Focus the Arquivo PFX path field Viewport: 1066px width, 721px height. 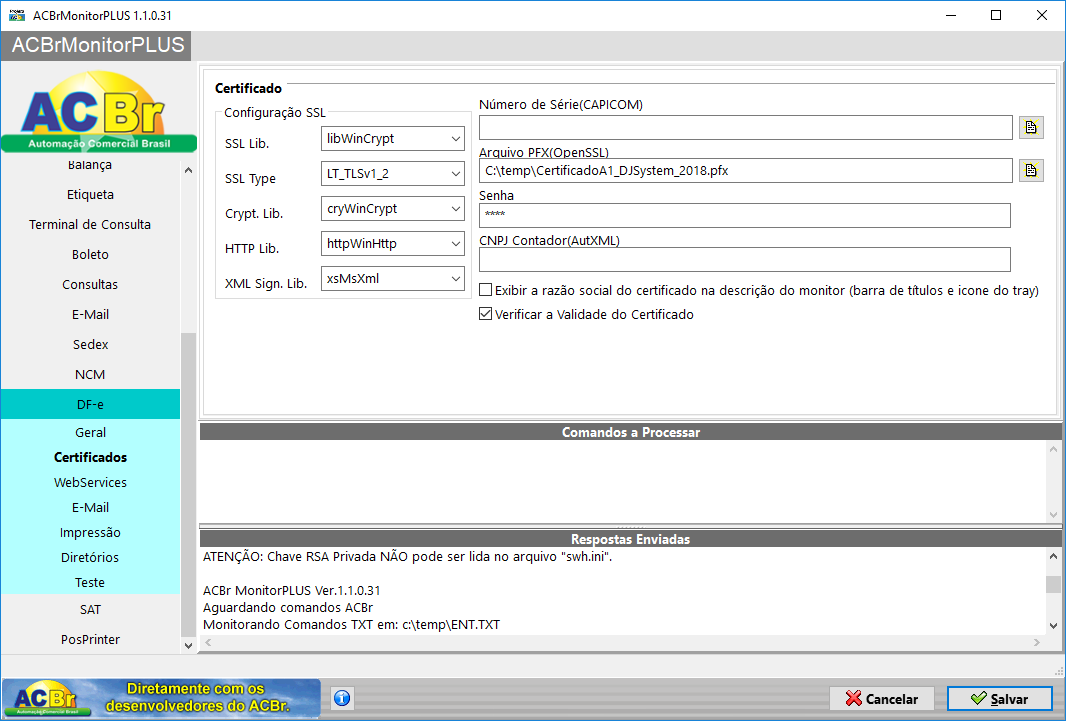746,171
